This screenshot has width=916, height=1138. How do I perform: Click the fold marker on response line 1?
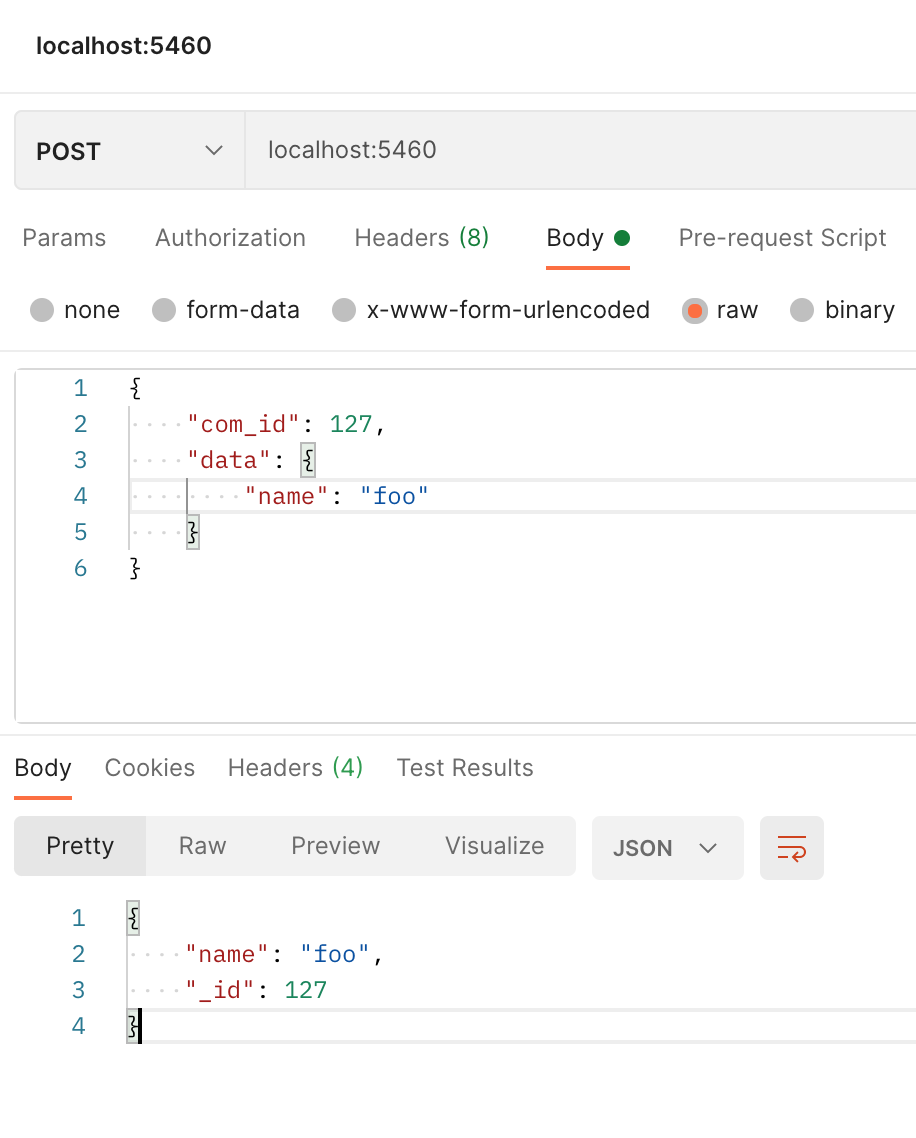(133, 916)
